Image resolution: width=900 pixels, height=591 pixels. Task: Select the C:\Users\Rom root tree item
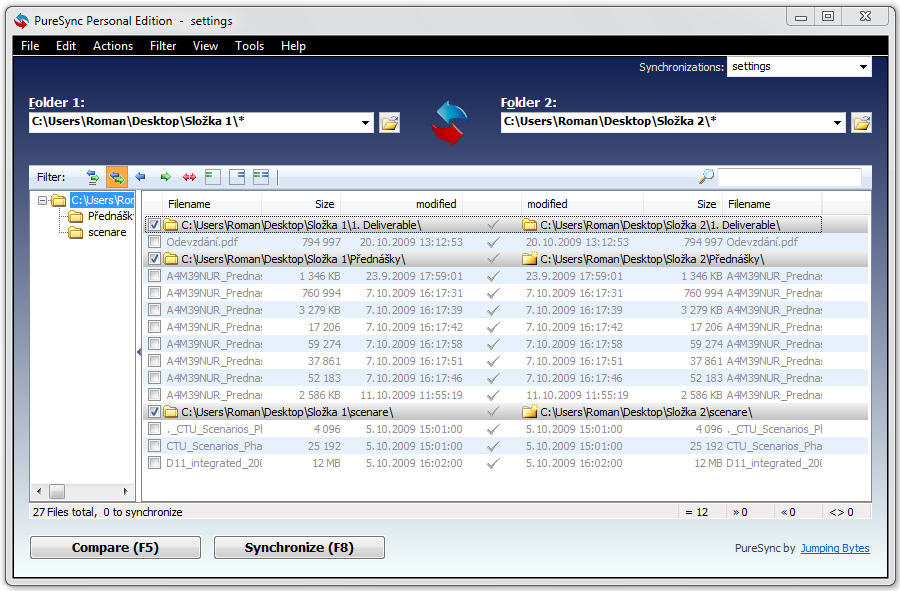tap(102, 200)
